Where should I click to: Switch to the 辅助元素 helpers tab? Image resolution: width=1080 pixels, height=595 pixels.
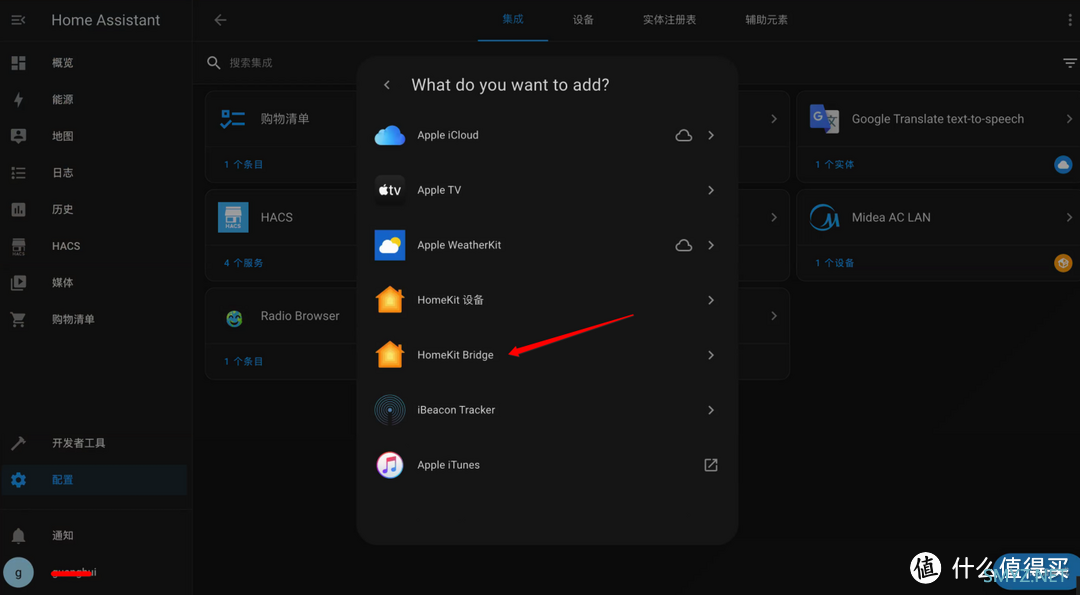pyautogui.click(x=767, y=20)
